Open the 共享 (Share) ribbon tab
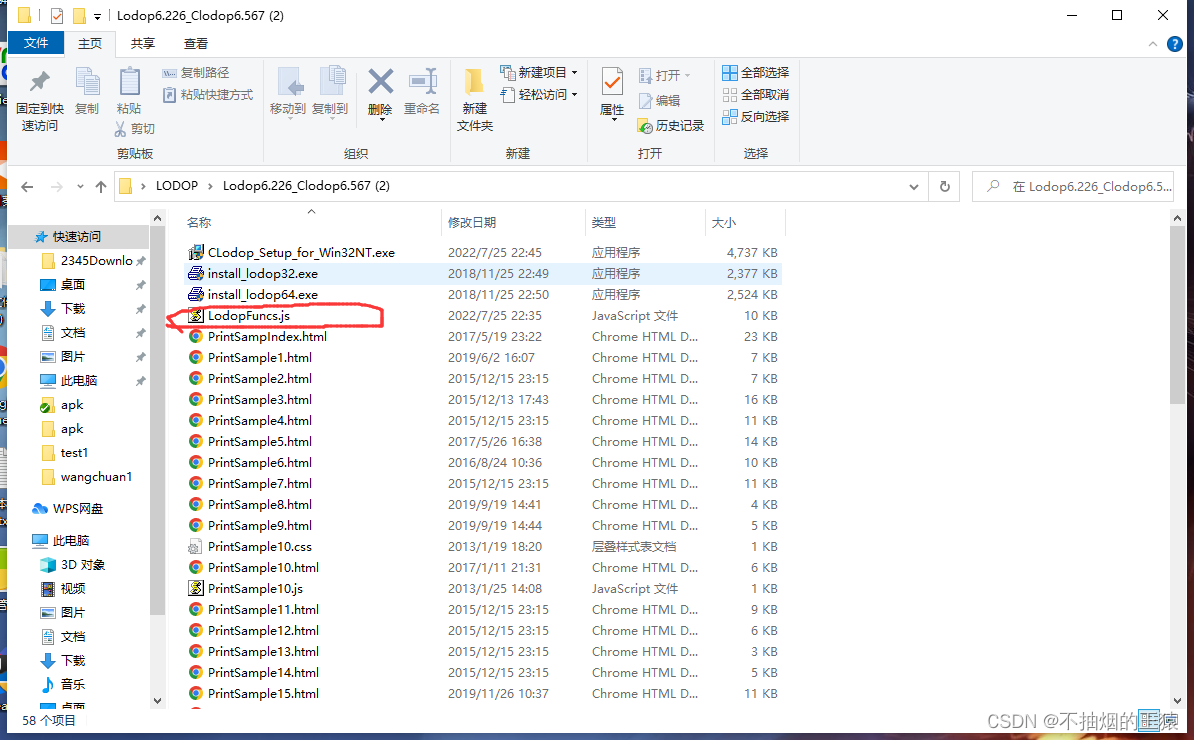The height and width of the screenshot is (740, 1194). tap(142, 43)
